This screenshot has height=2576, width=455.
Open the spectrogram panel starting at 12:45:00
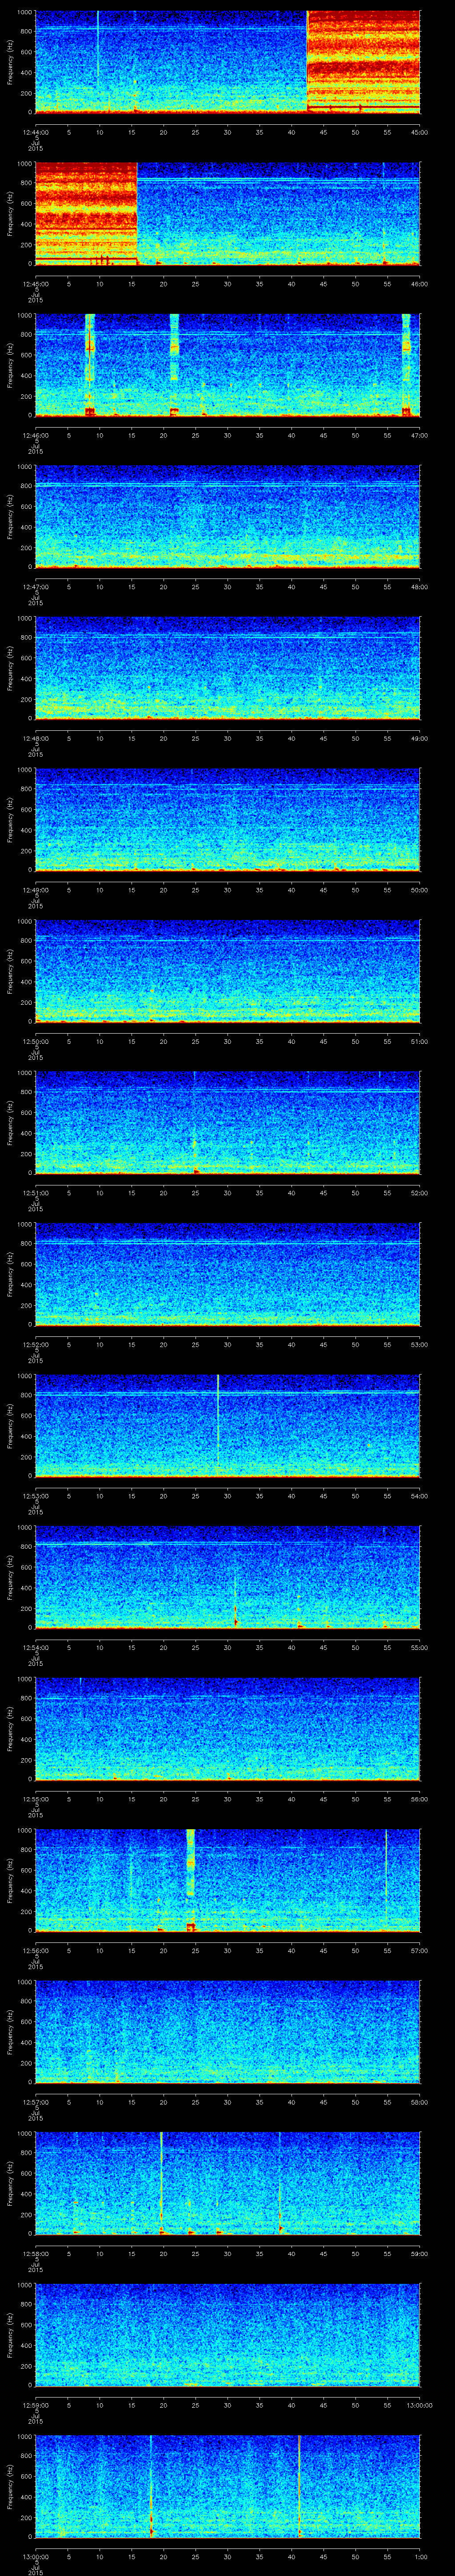228,213
